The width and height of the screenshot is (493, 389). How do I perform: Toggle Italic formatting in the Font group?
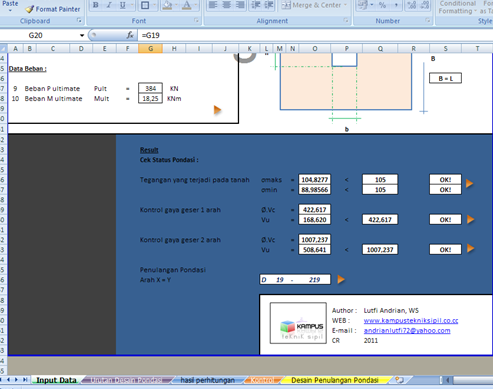[109, 5]
